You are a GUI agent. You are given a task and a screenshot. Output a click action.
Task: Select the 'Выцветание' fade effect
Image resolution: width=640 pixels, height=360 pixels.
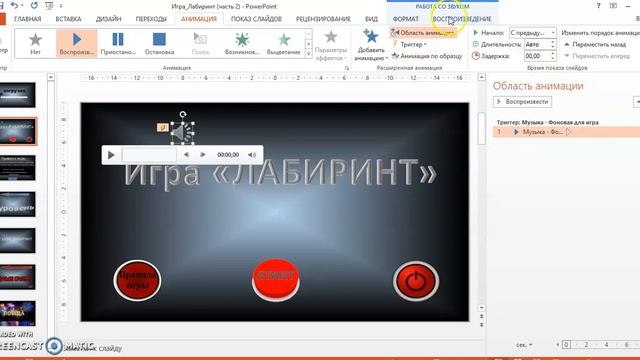[x=284, y=43]
